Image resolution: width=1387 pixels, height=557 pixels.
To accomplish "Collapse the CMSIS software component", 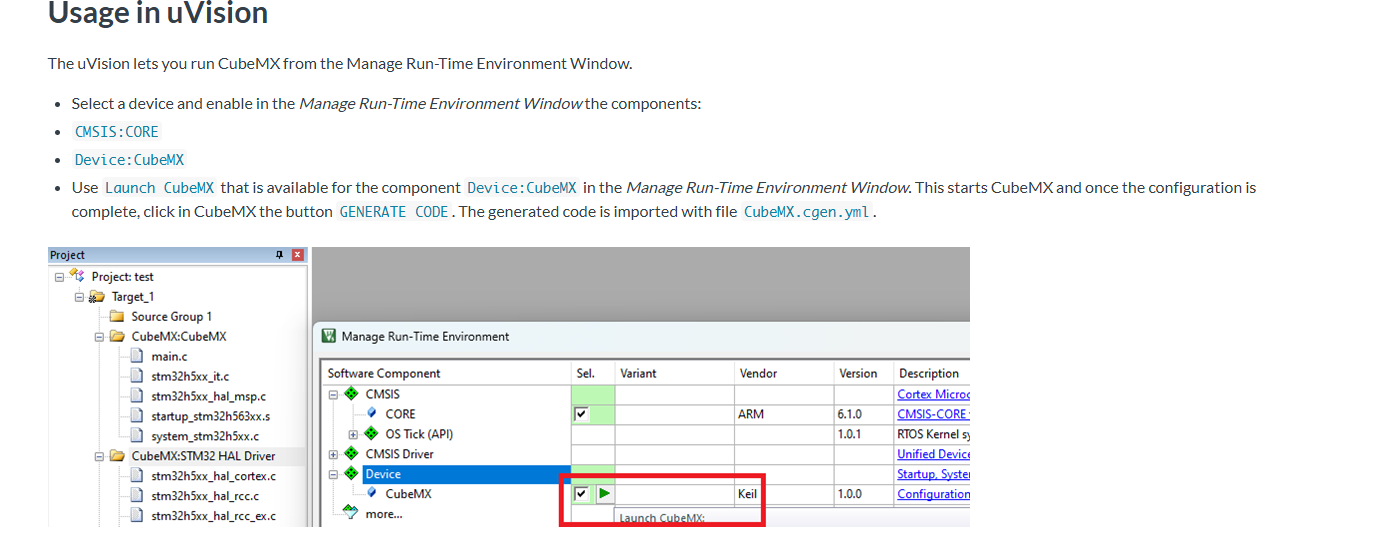I will pos(333,394).
